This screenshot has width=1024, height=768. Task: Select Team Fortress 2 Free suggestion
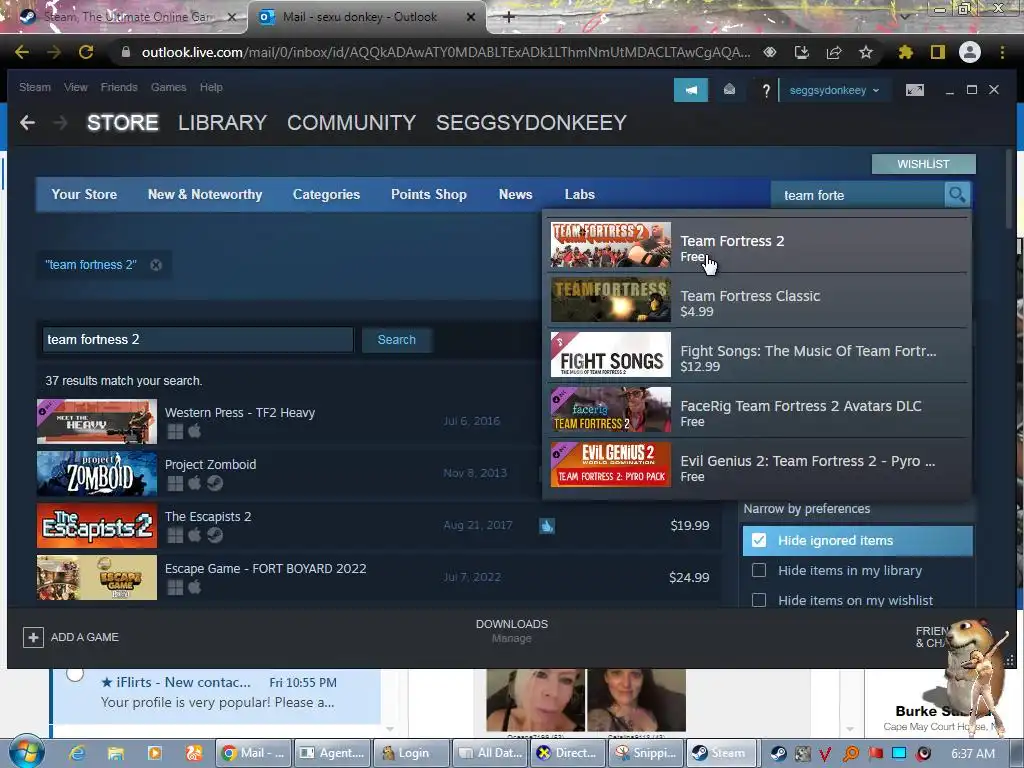[758, 246]
